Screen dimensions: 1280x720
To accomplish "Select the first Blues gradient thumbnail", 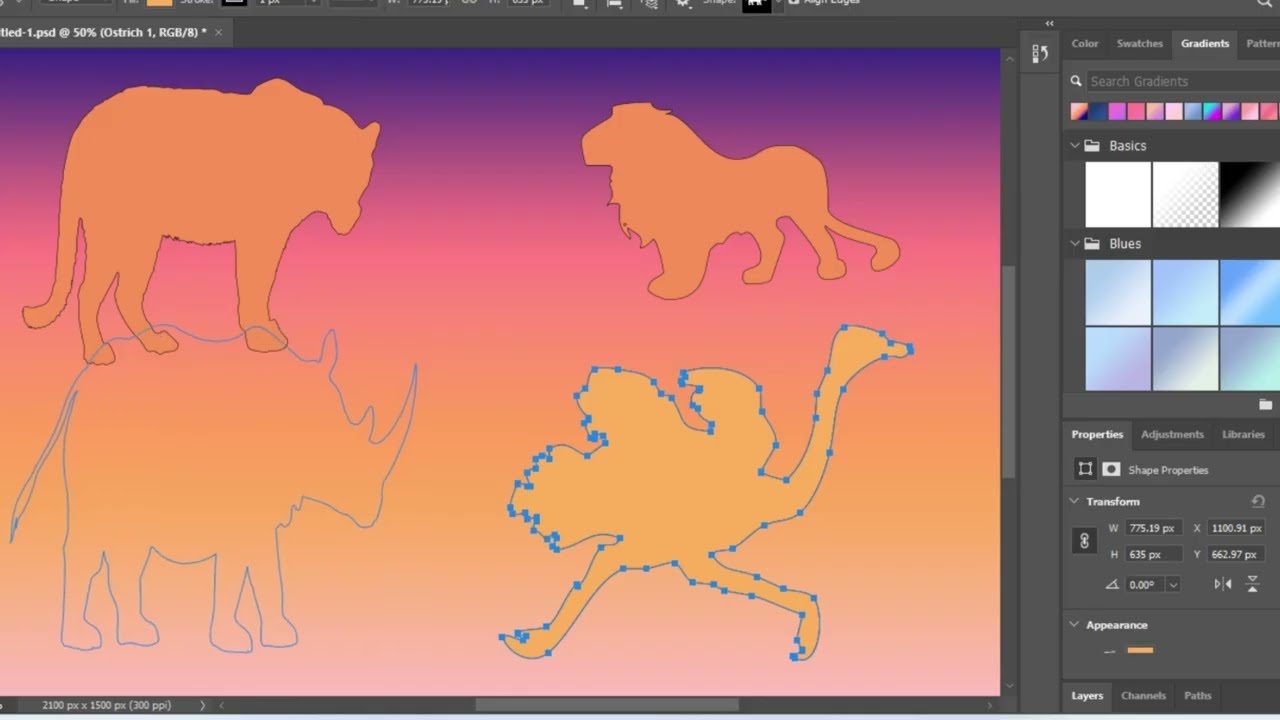I will click(1118, 293).
